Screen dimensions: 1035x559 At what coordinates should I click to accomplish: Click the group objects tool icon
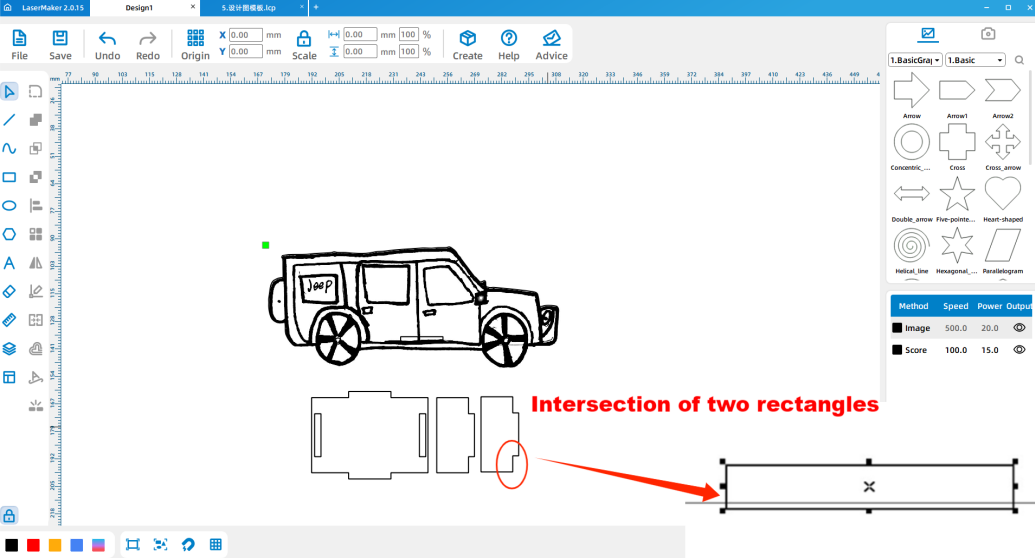[x=36, y=320]
